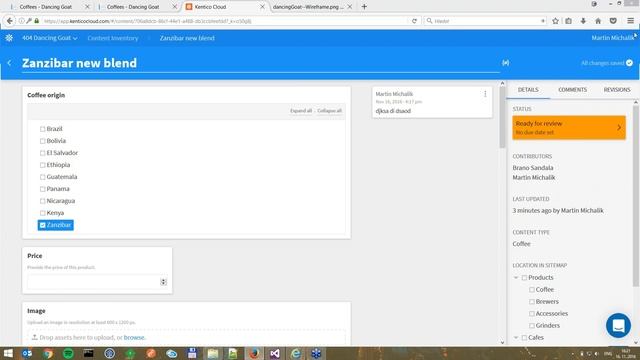
Task: Open Spotify from the taskbar
Action: click(68, 353)
